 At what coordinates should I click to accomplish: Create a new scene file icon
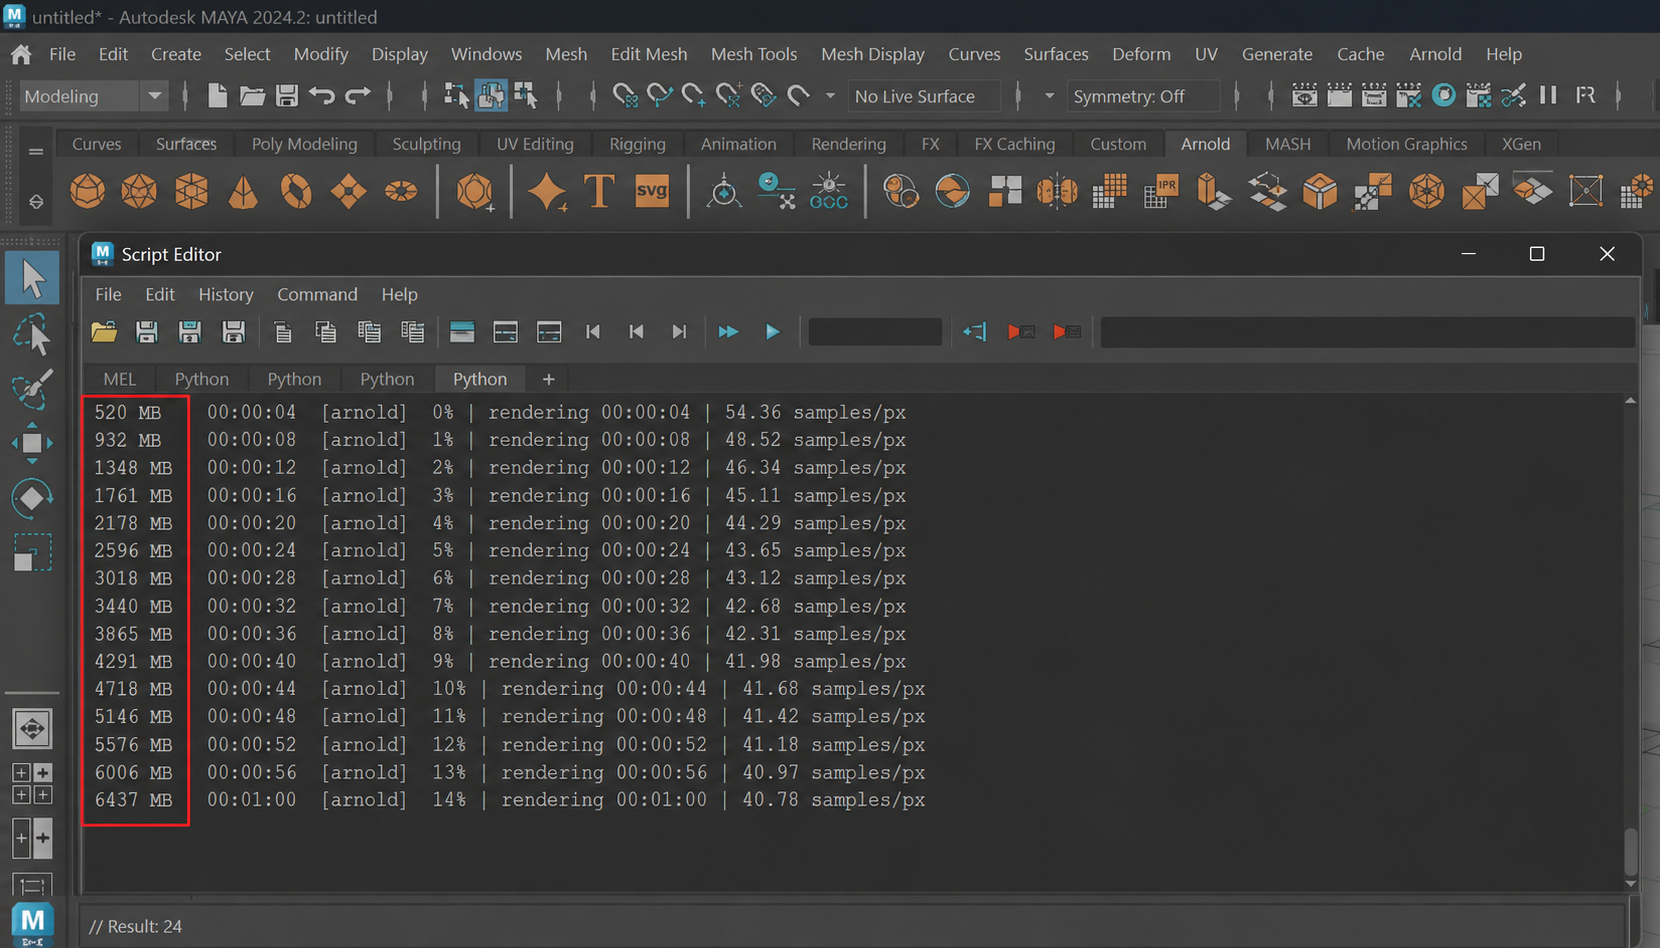[x=217, y=96]
